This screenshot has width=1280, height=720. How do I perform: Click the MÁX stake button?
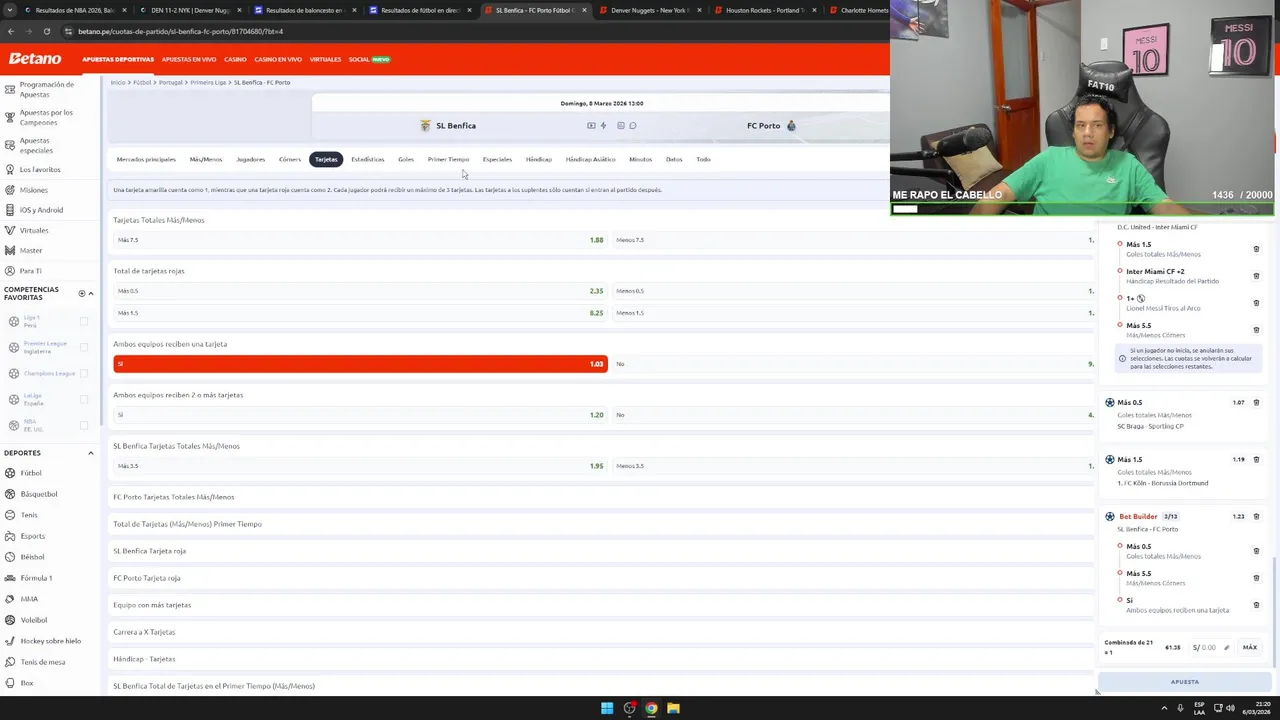tap(1250, 648)
